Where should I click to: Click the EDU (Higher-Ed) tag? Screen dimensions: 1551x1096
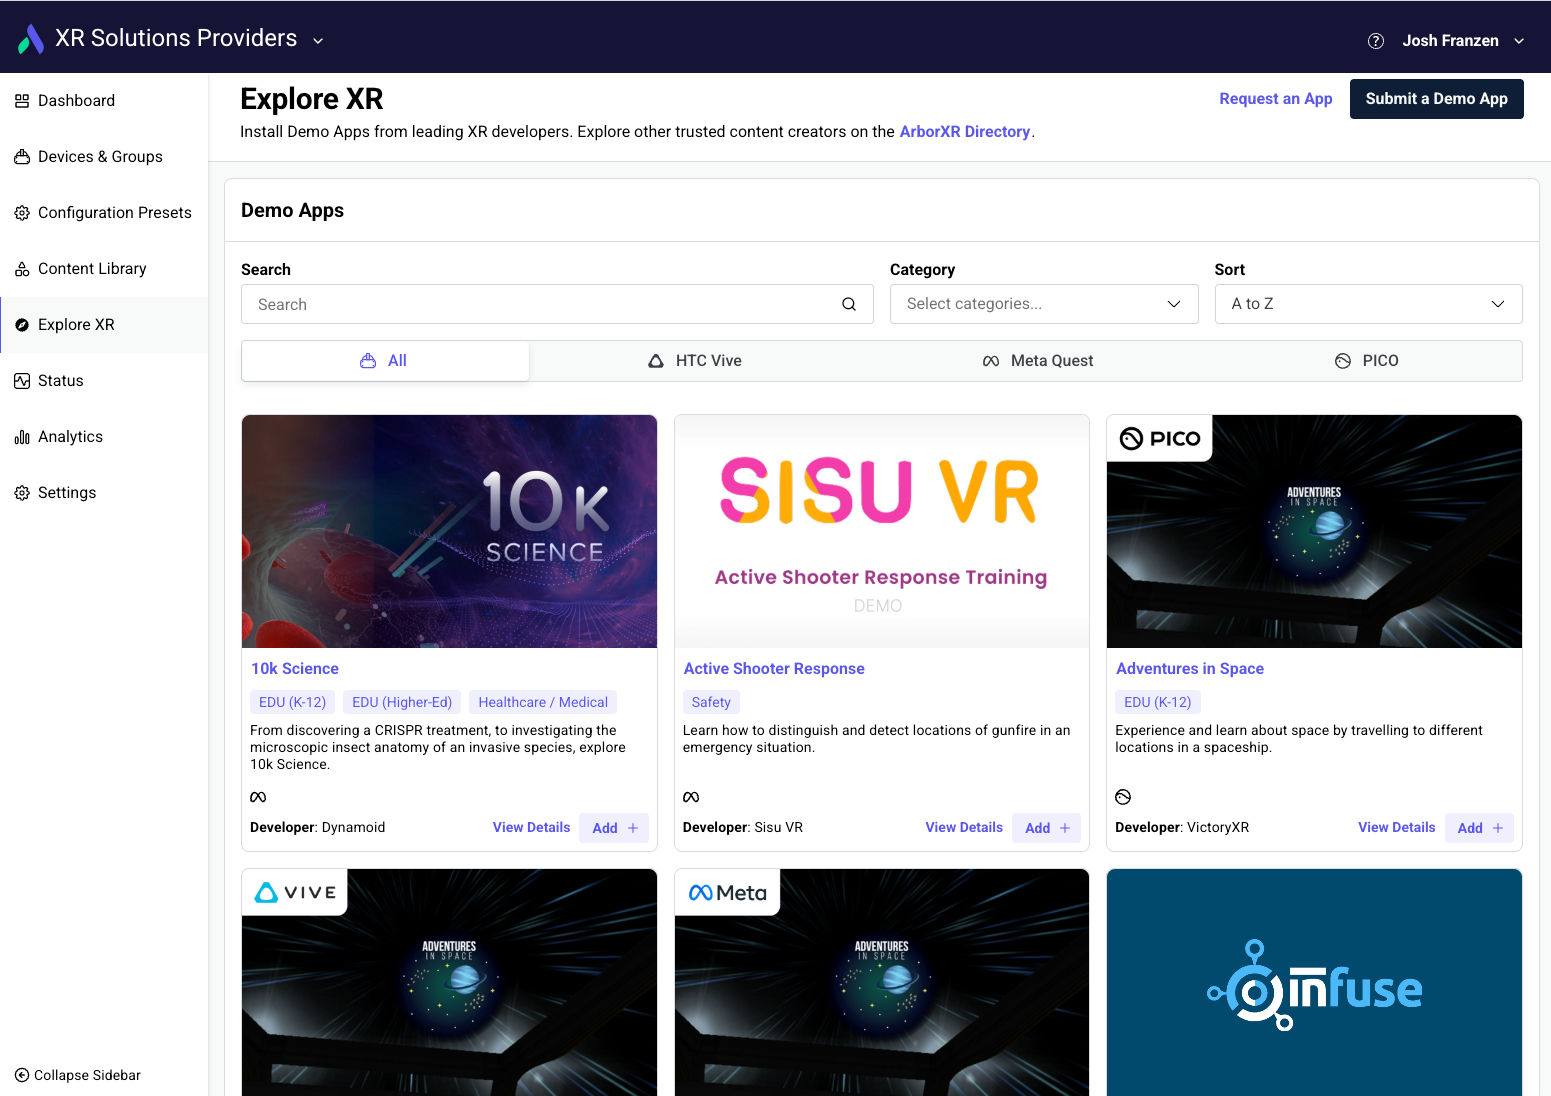tap(402, 703)
